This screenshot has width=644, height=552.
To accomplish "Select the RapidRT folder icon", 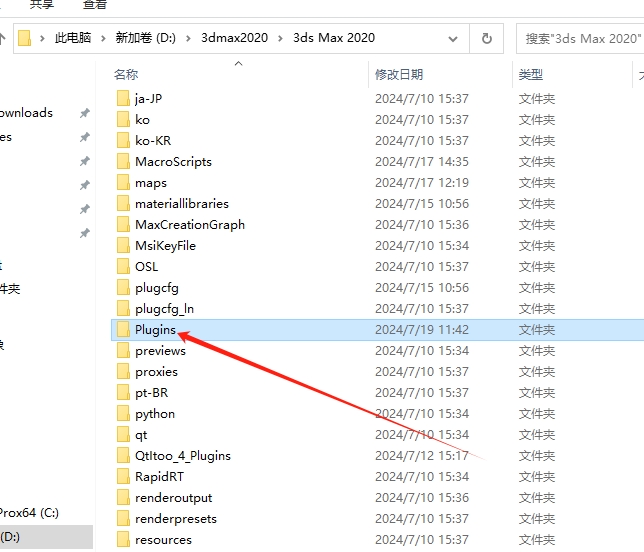I will (123, 476).
